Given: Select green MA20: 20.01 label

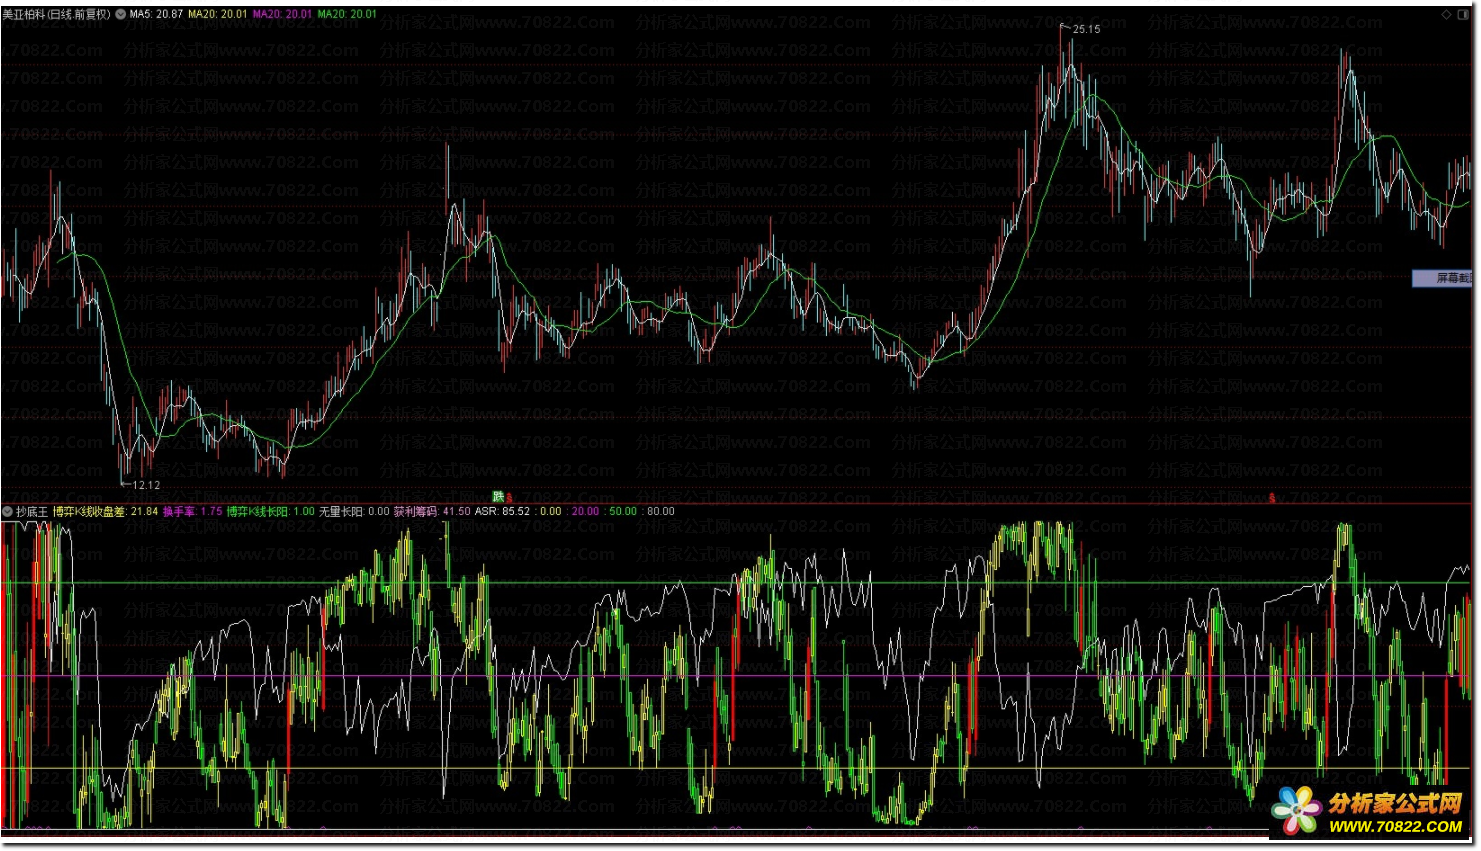Looking at the screenshot, I should pos(348,14).
